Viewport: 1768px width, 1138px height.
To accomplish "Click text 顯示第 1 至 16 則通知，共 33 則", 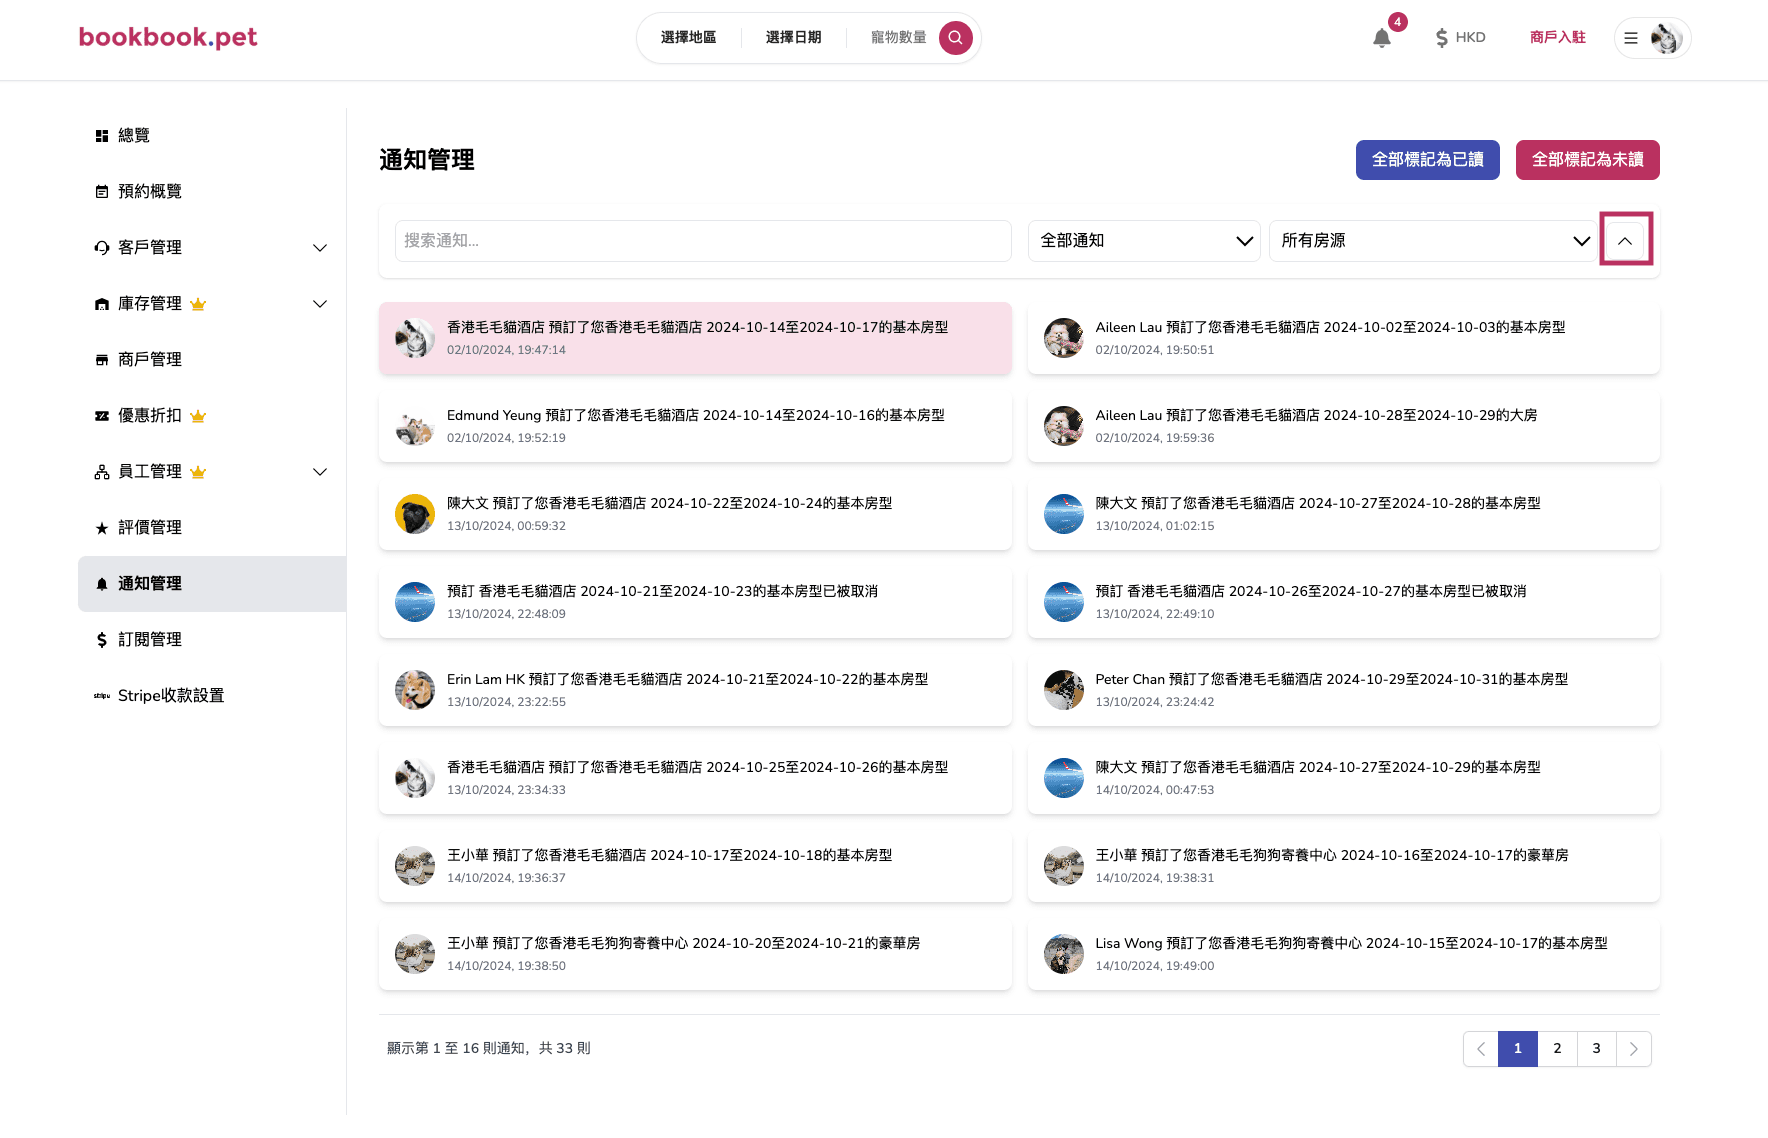I will (489, 1049).
